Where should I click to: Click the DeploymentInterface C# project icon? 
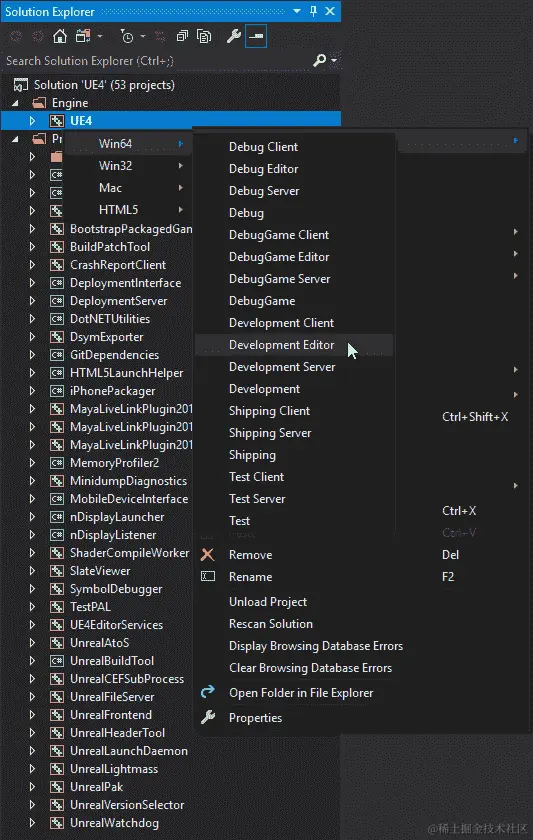click(57, 283)
